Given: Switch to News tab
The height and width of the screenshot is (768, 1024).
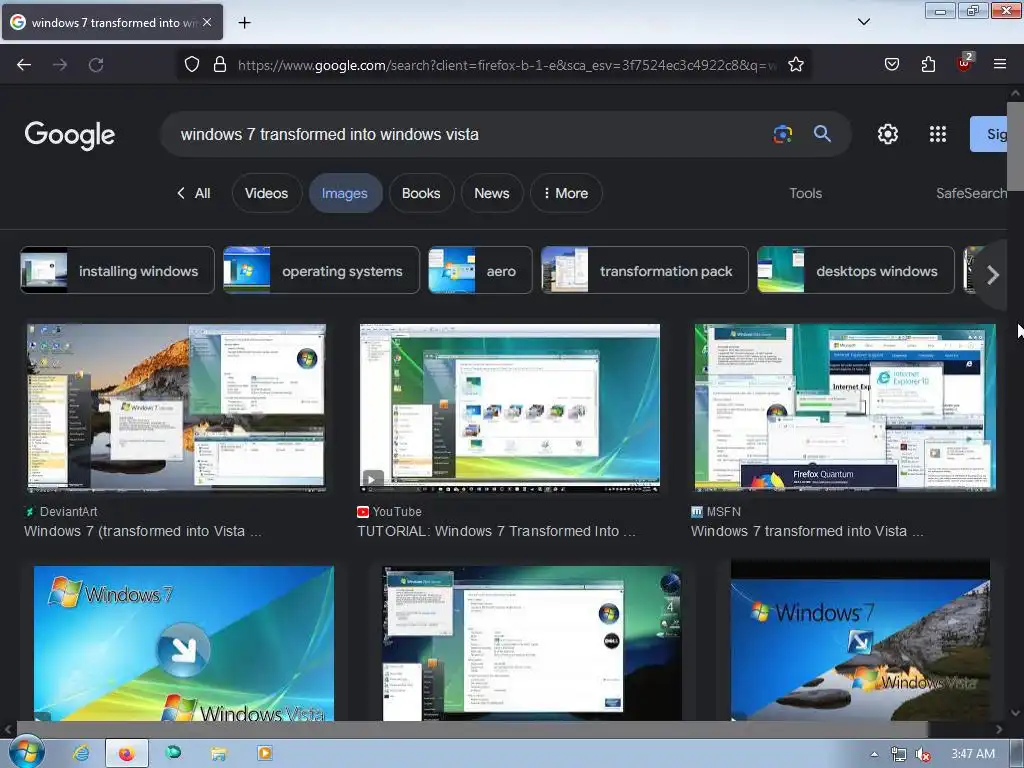Looking at the screenshot, I should tap(492, 193).
